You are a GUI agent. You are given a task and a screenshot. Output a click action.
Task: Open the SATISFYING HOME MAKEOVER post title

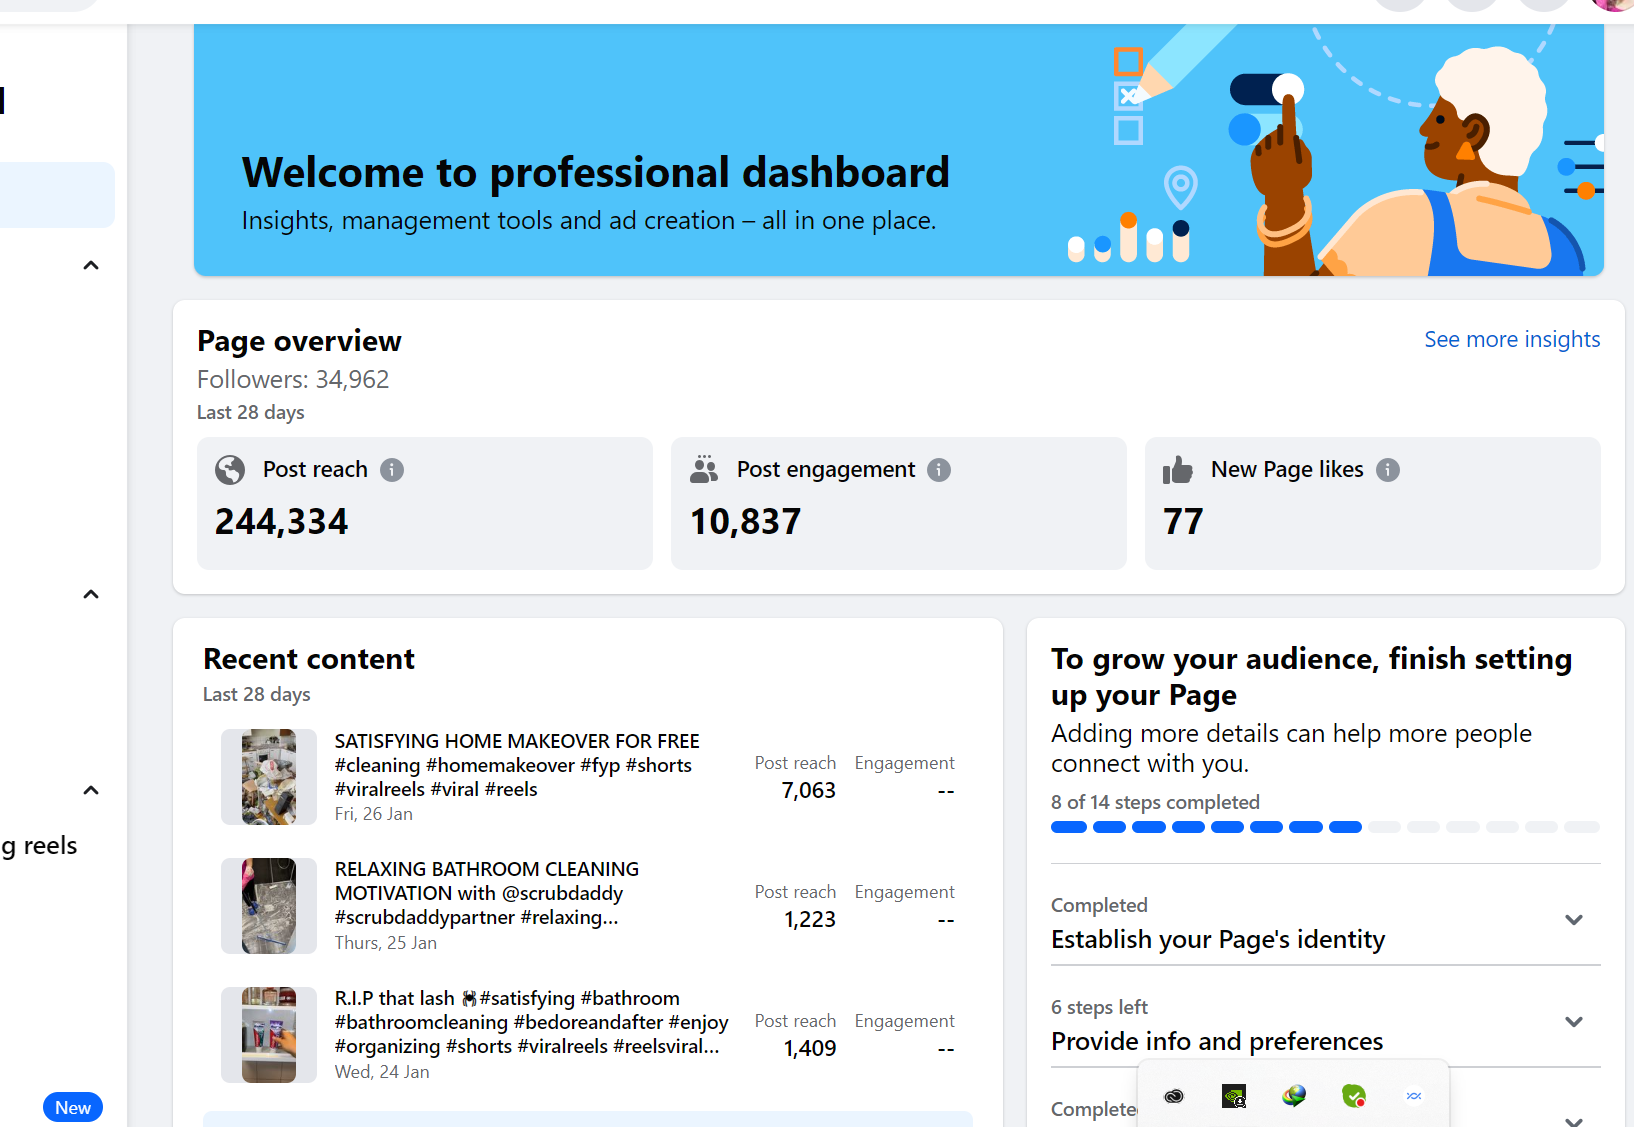517,765
